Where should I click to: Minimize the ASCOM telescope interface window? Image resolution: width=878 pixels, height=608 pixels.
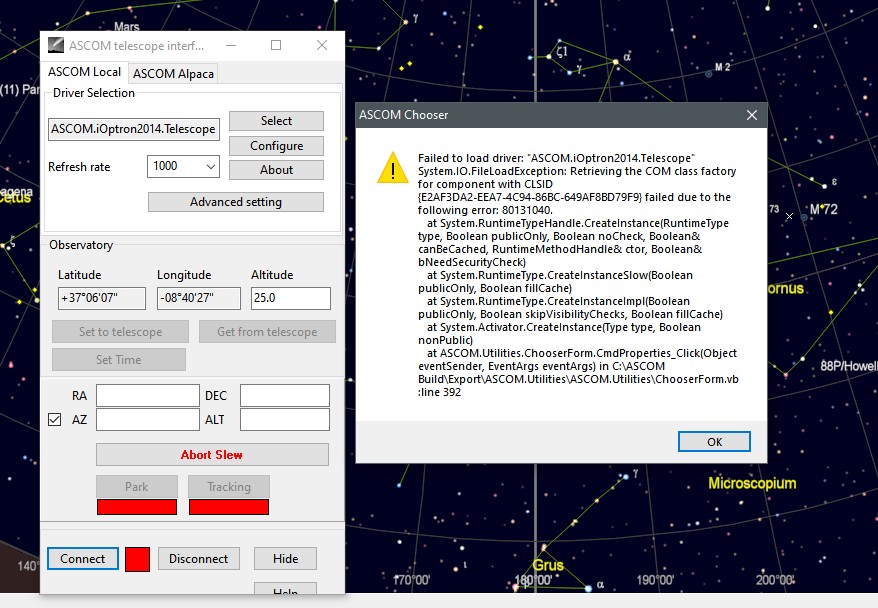[231, 45]
